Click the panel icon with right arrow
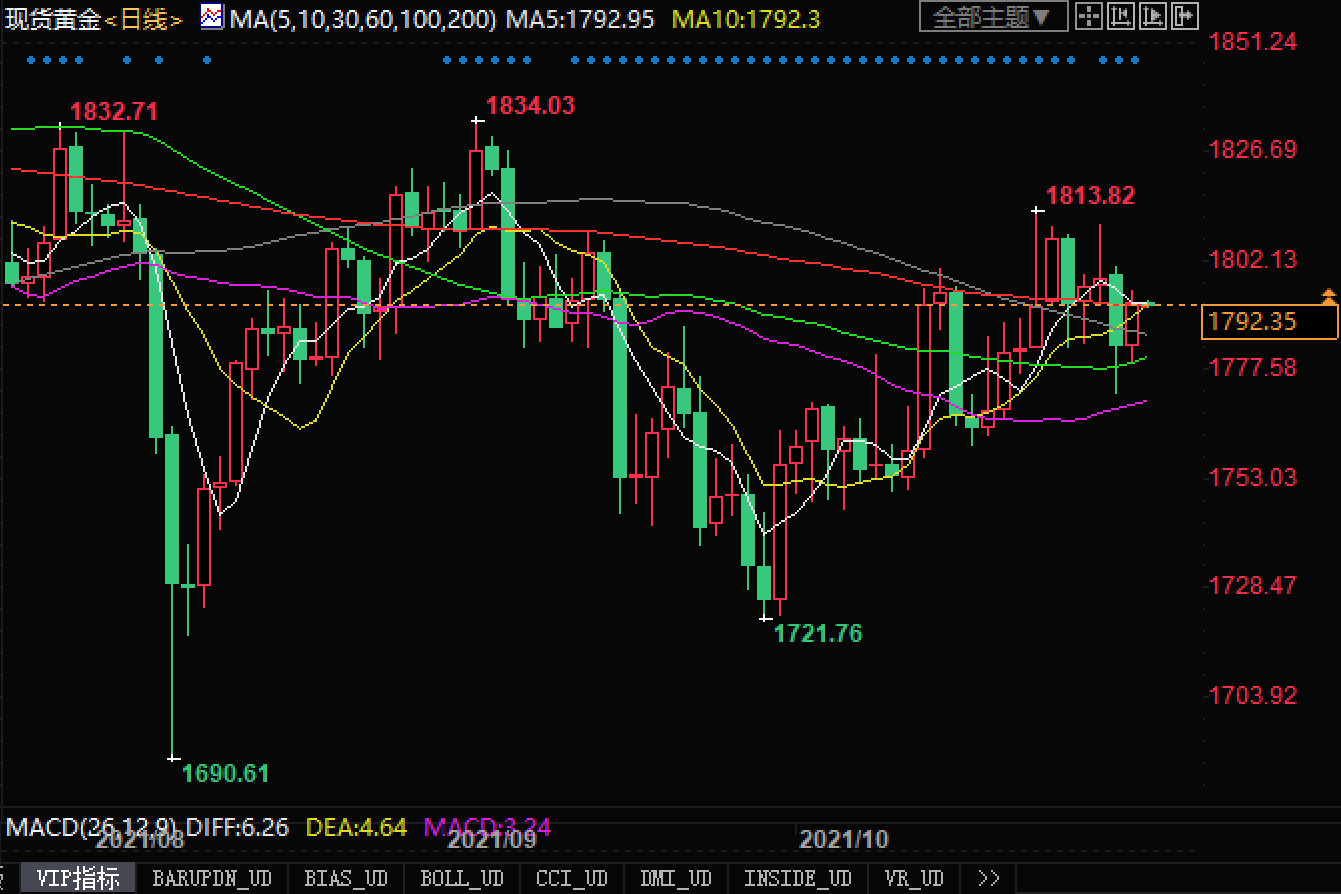 coord(1184,16)
